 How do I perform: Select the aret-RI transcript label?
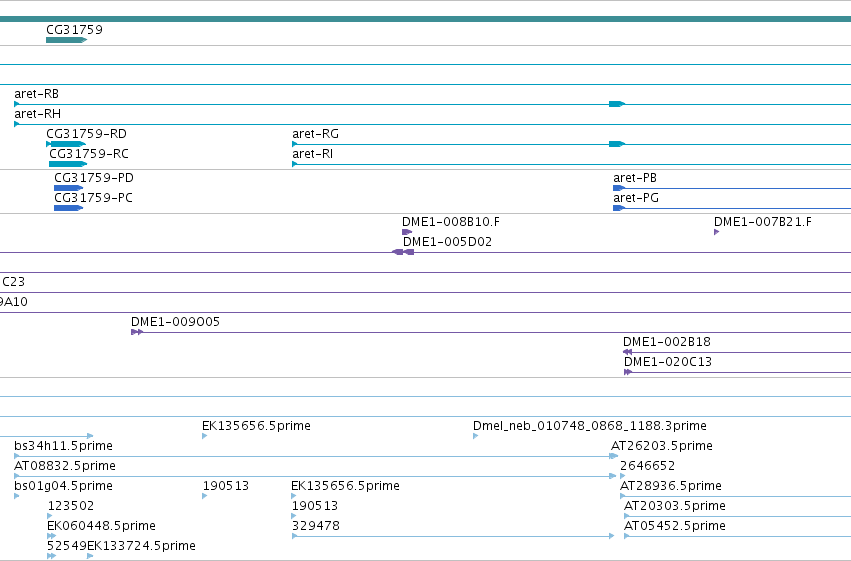313,154
